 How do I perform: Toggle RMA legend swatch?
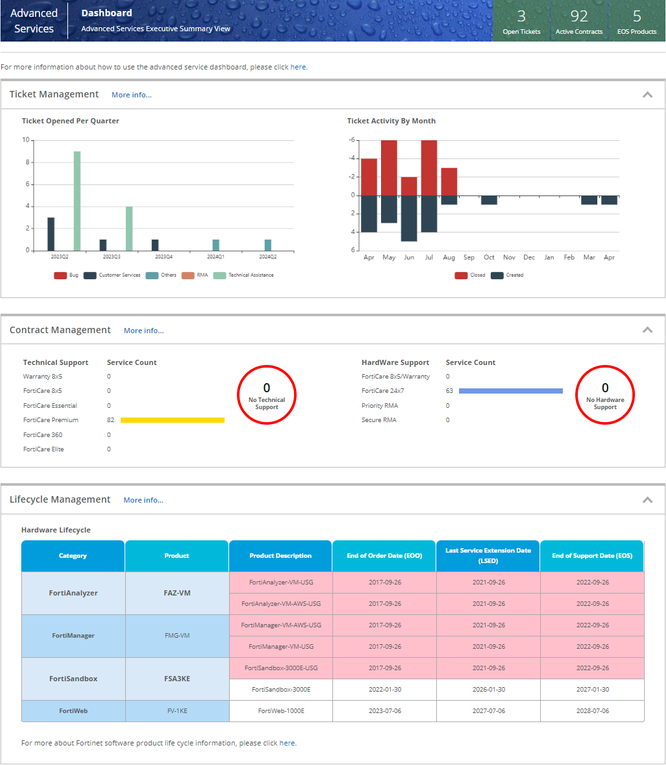pos(188,276)
